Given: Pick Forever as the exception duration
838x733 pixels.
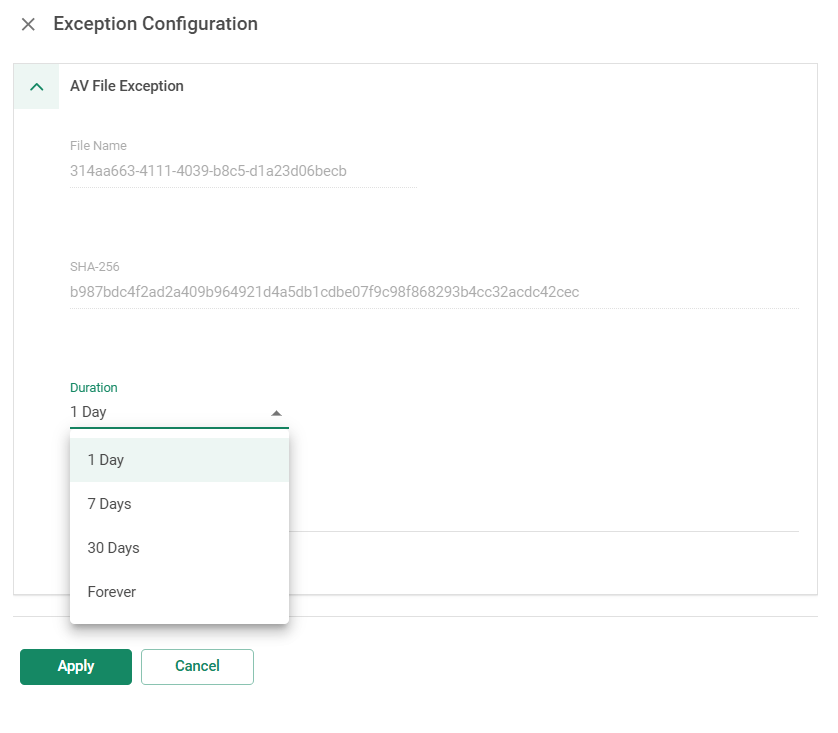Looking at the screenshot, I should tap(179, 592).
